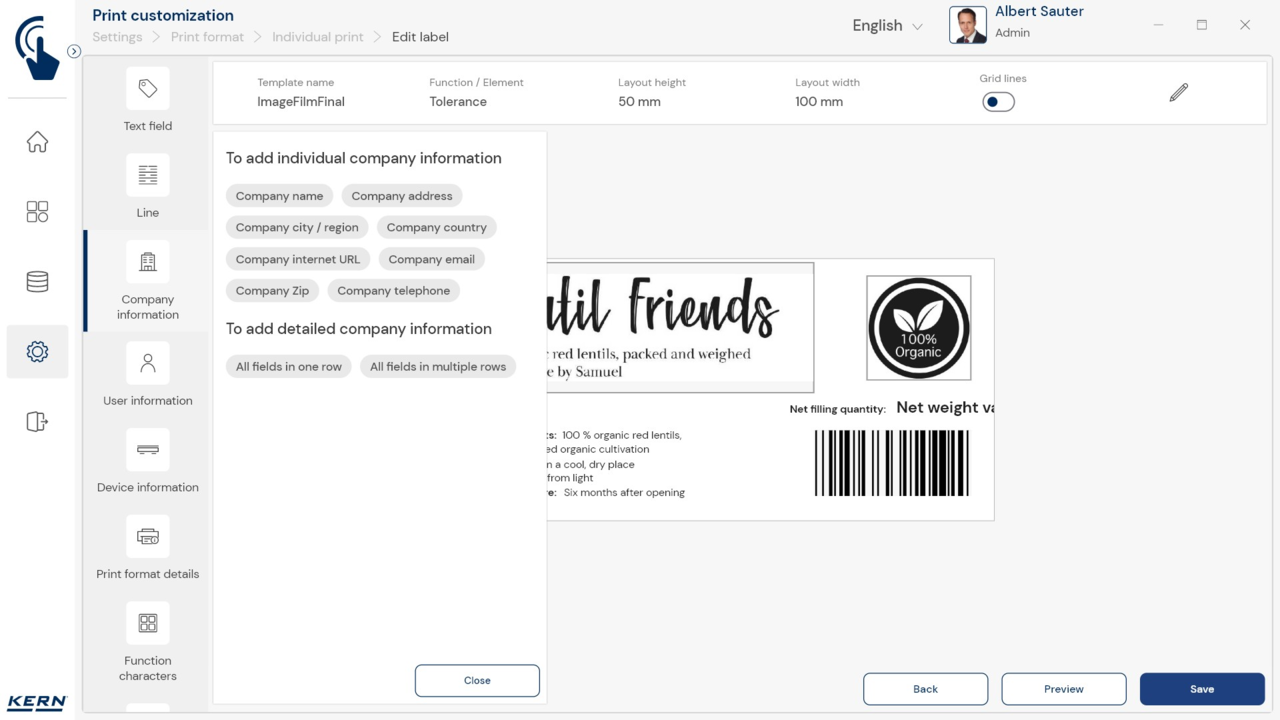Open the Device information panel
Image resolution: width=1280 pixels, height=720 pixels.
coord(148,462)
